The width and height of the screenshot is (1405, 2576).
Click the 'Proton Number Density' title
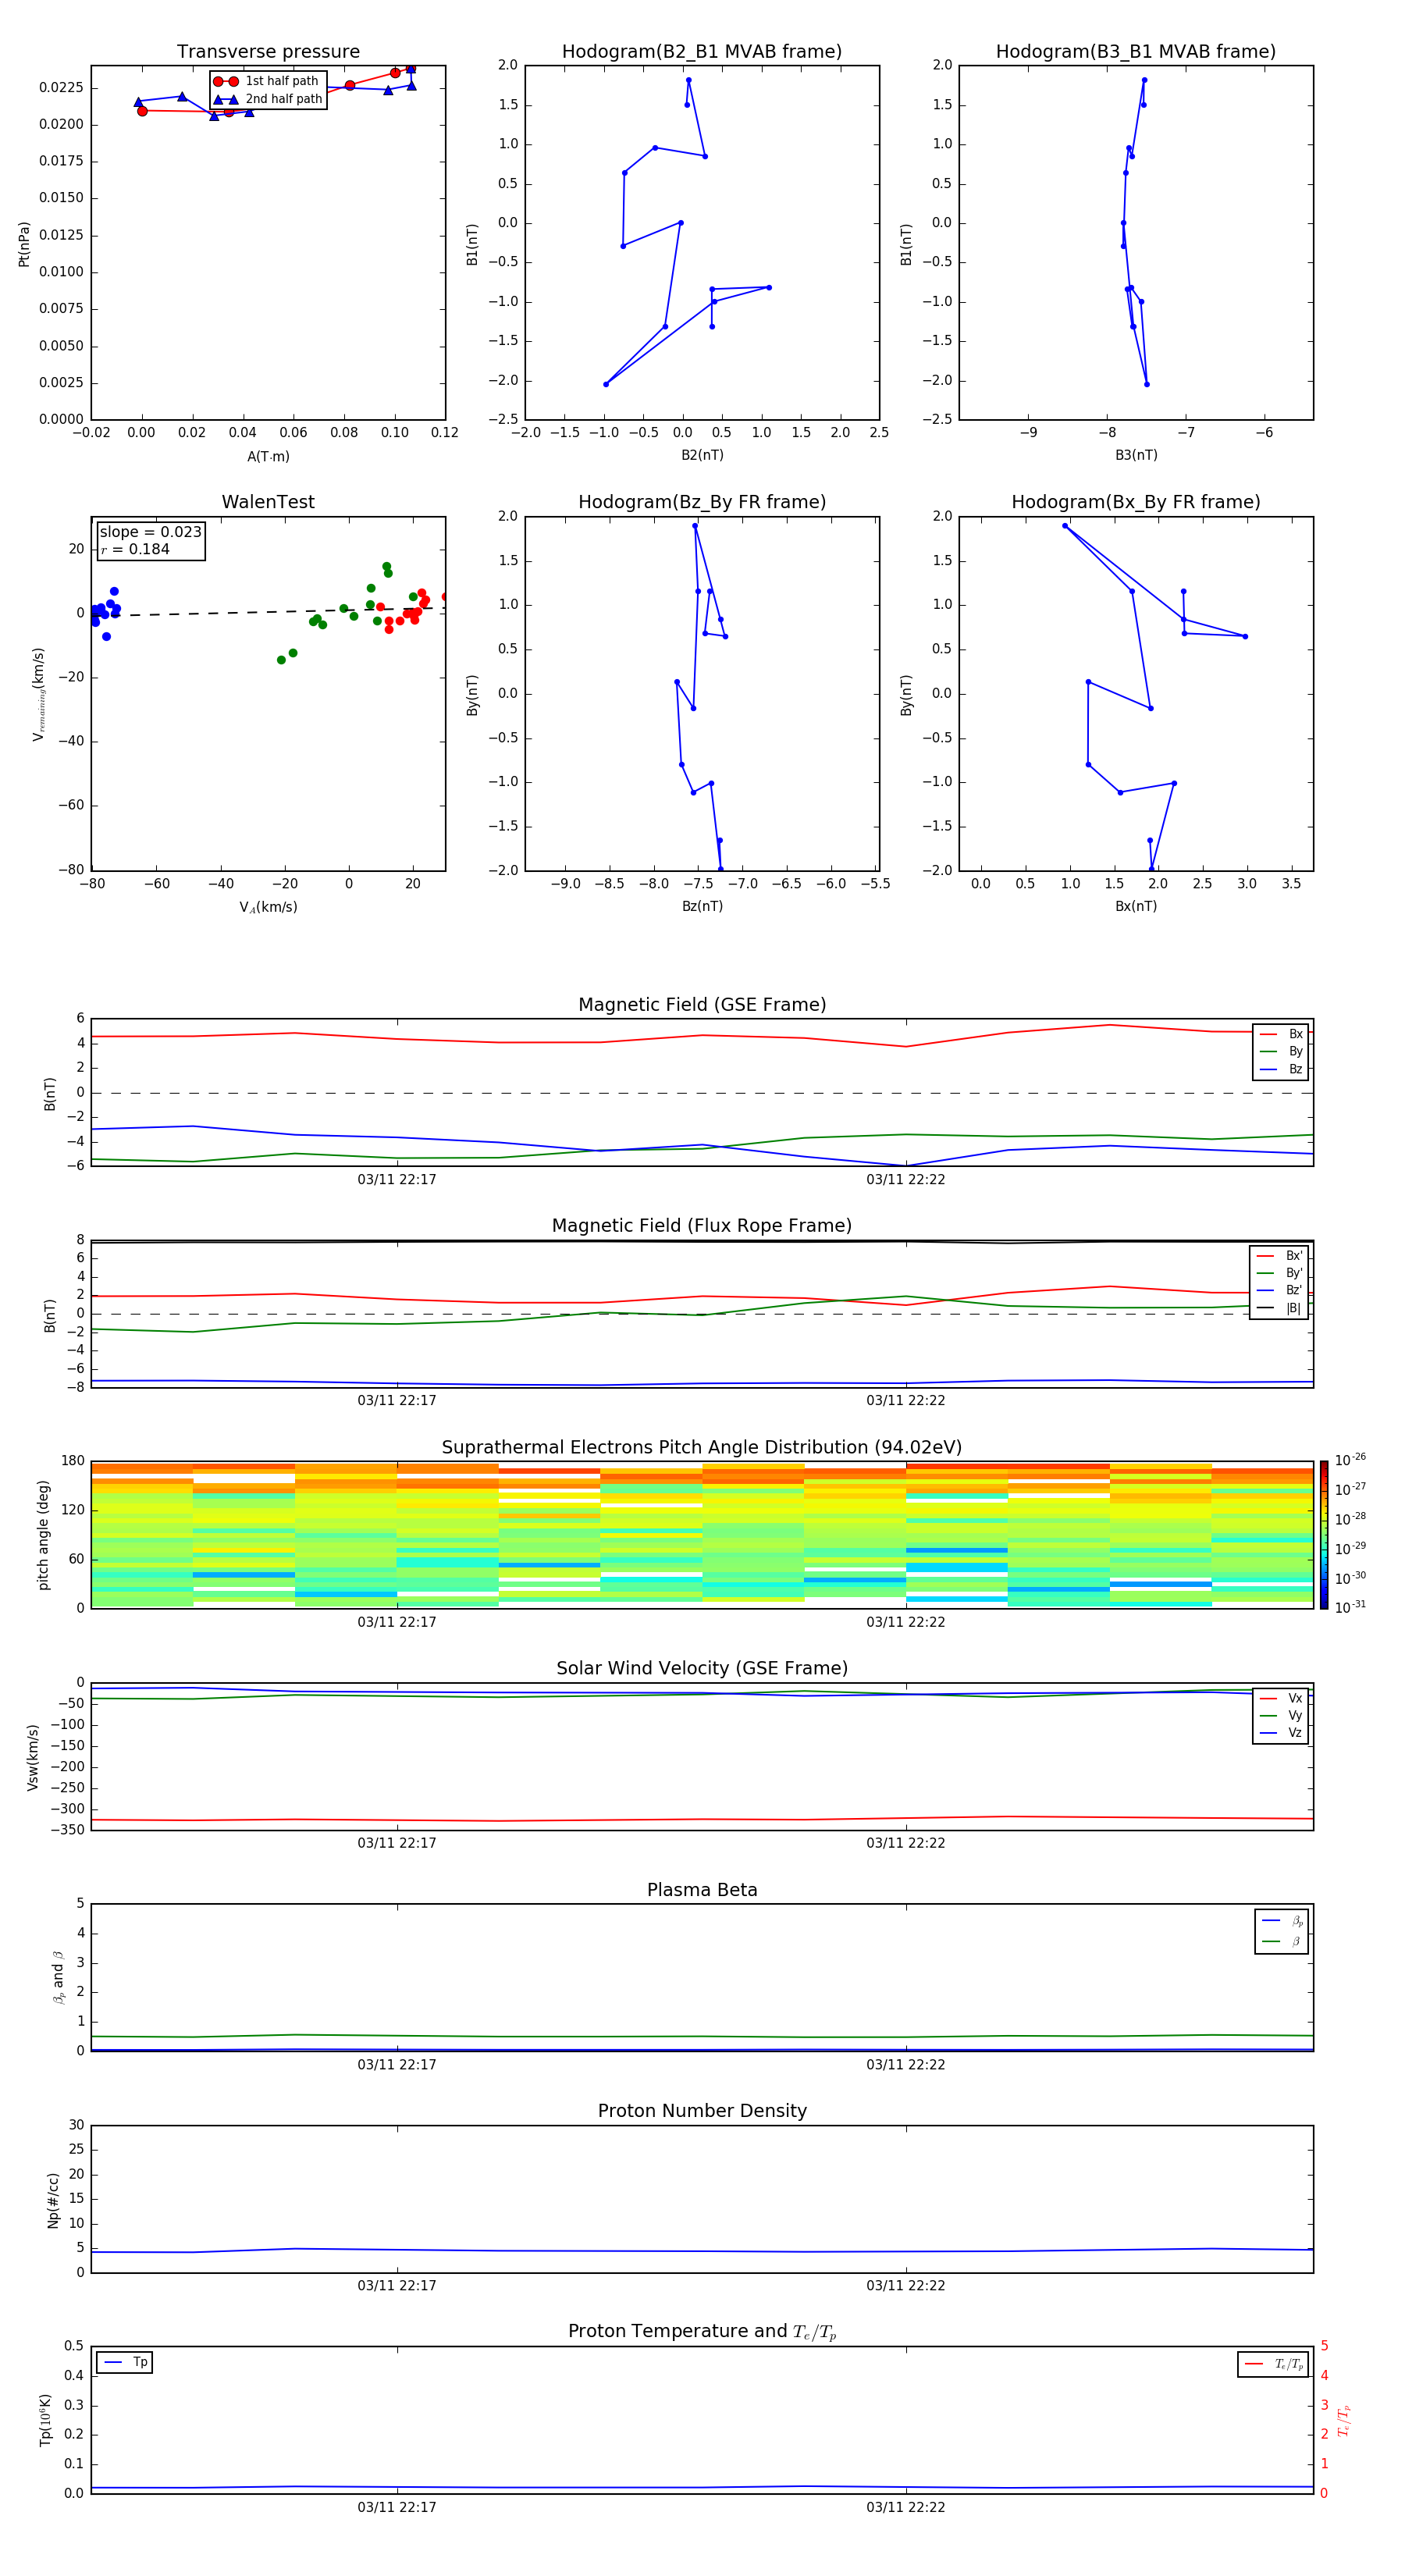point(702,2112)
